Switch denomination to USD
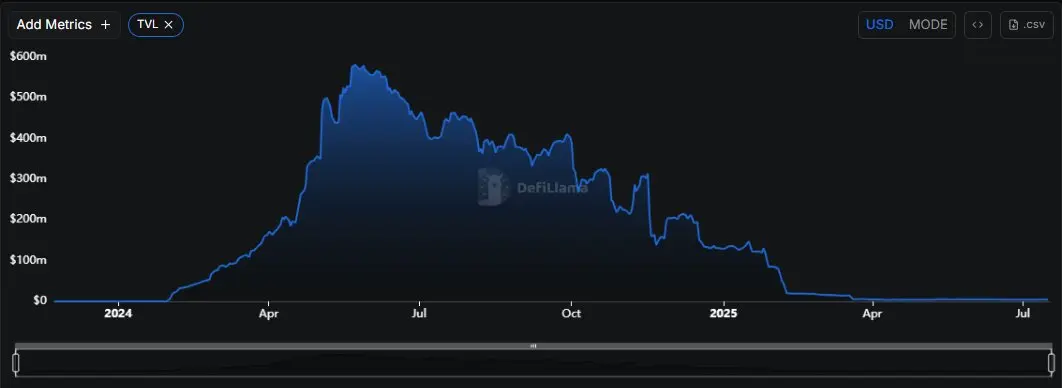Viewport: 1062px width, 388px height. 880,24
